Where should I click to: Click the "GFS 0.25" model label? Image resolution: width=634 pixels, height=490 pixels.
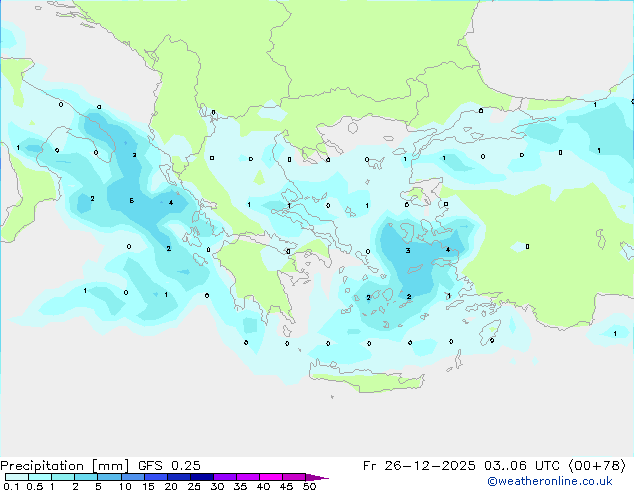pos(169,466)
